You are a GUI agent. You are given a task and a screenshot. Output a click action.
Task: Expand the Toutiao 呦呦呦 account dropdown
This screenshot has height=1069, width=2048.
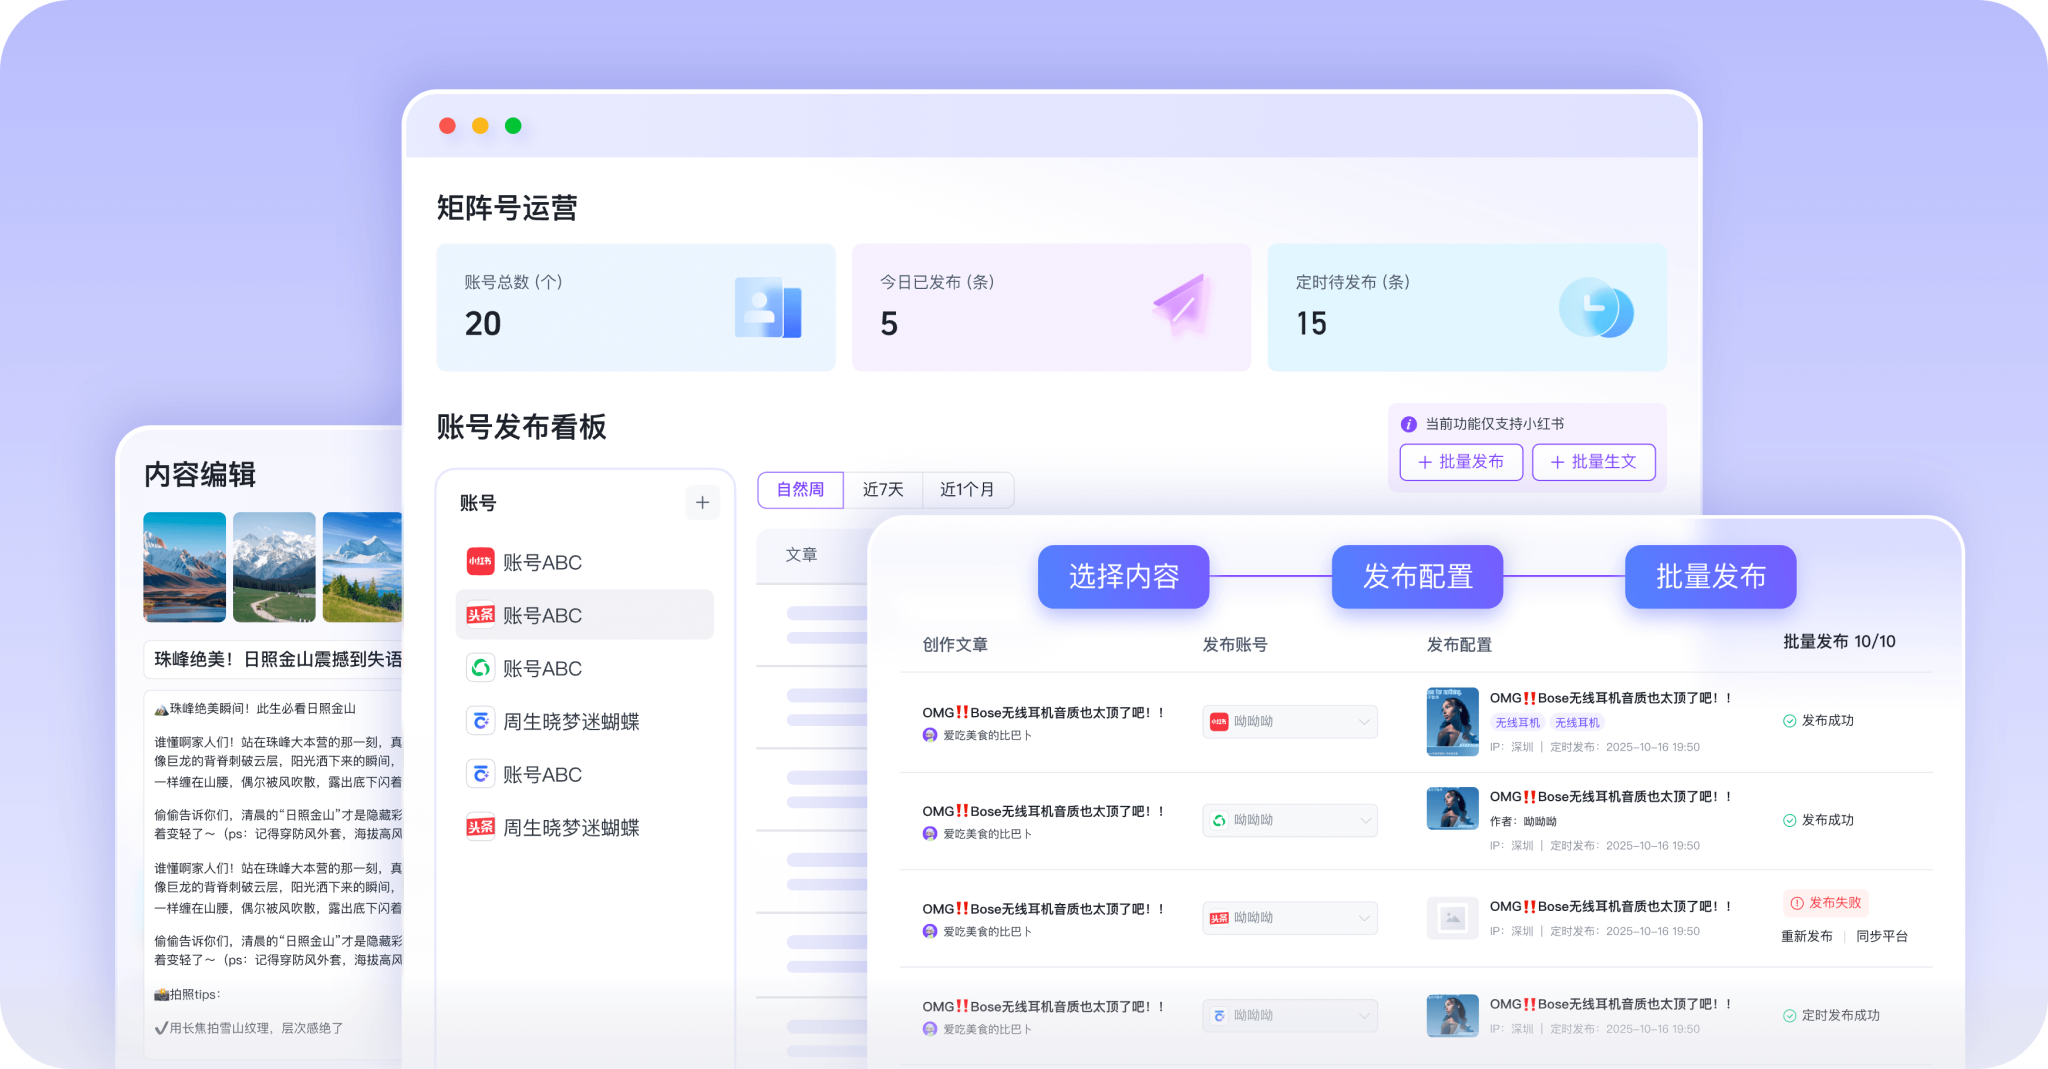(1289, 918)
